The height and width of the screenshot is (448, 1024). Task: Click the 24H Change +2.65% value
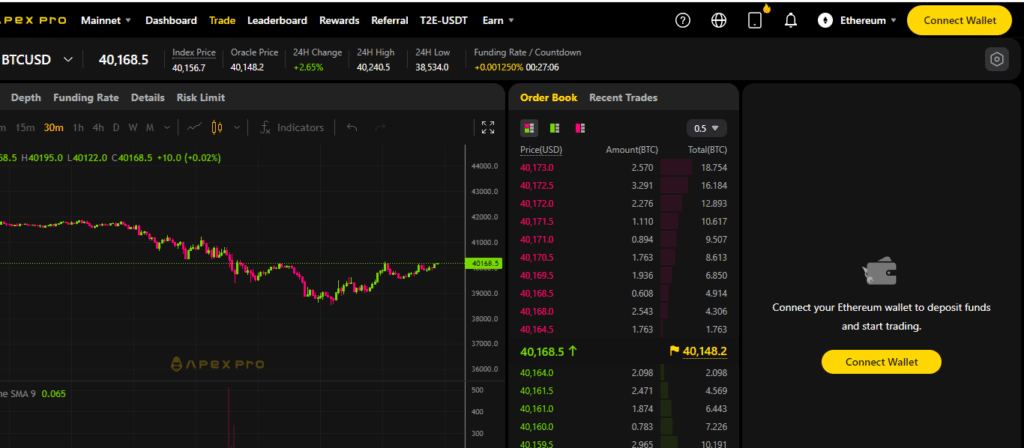[308, 67]
